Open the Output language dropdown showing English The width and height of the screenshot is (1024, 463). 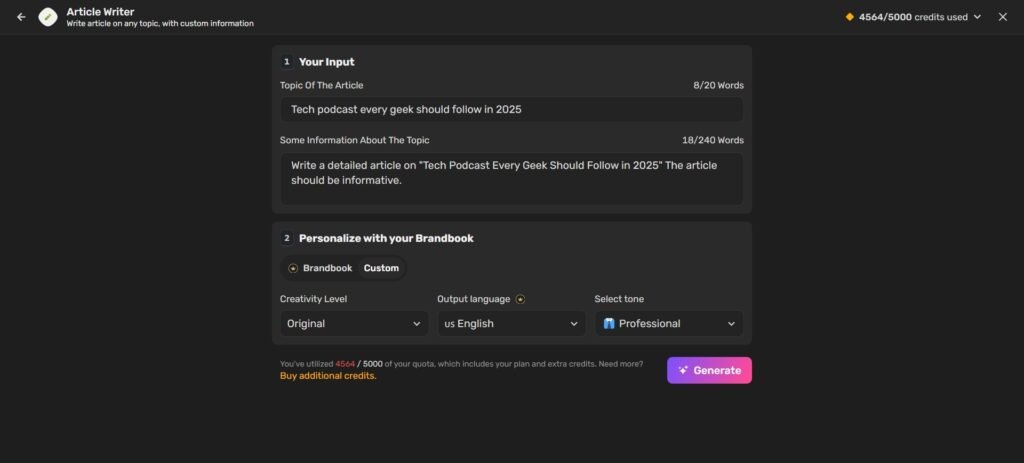click(x=511, y=323)
